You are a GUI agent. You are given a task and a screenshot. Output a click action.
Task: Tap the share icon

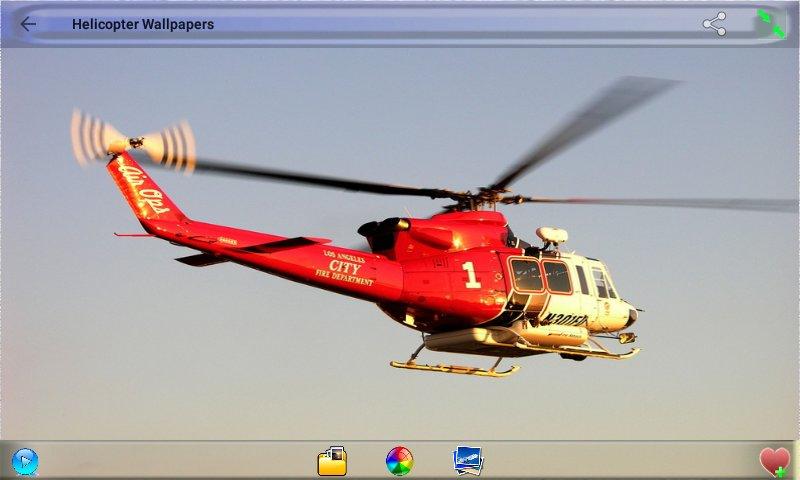(x=714, y=24)
